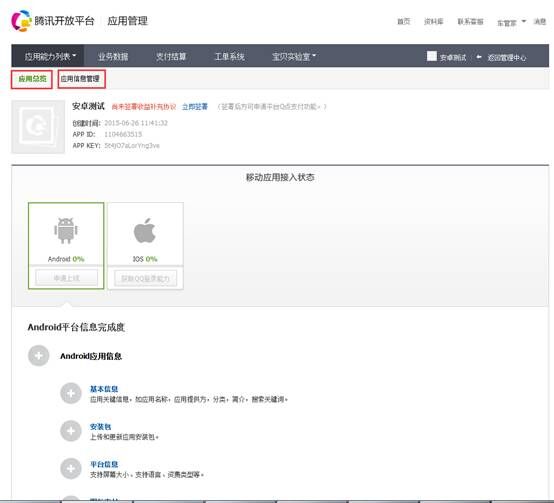The width and height of the screenshot is (554, 503).
Task: Click the plus icon next to 安装包
Action: coord(71,431)
